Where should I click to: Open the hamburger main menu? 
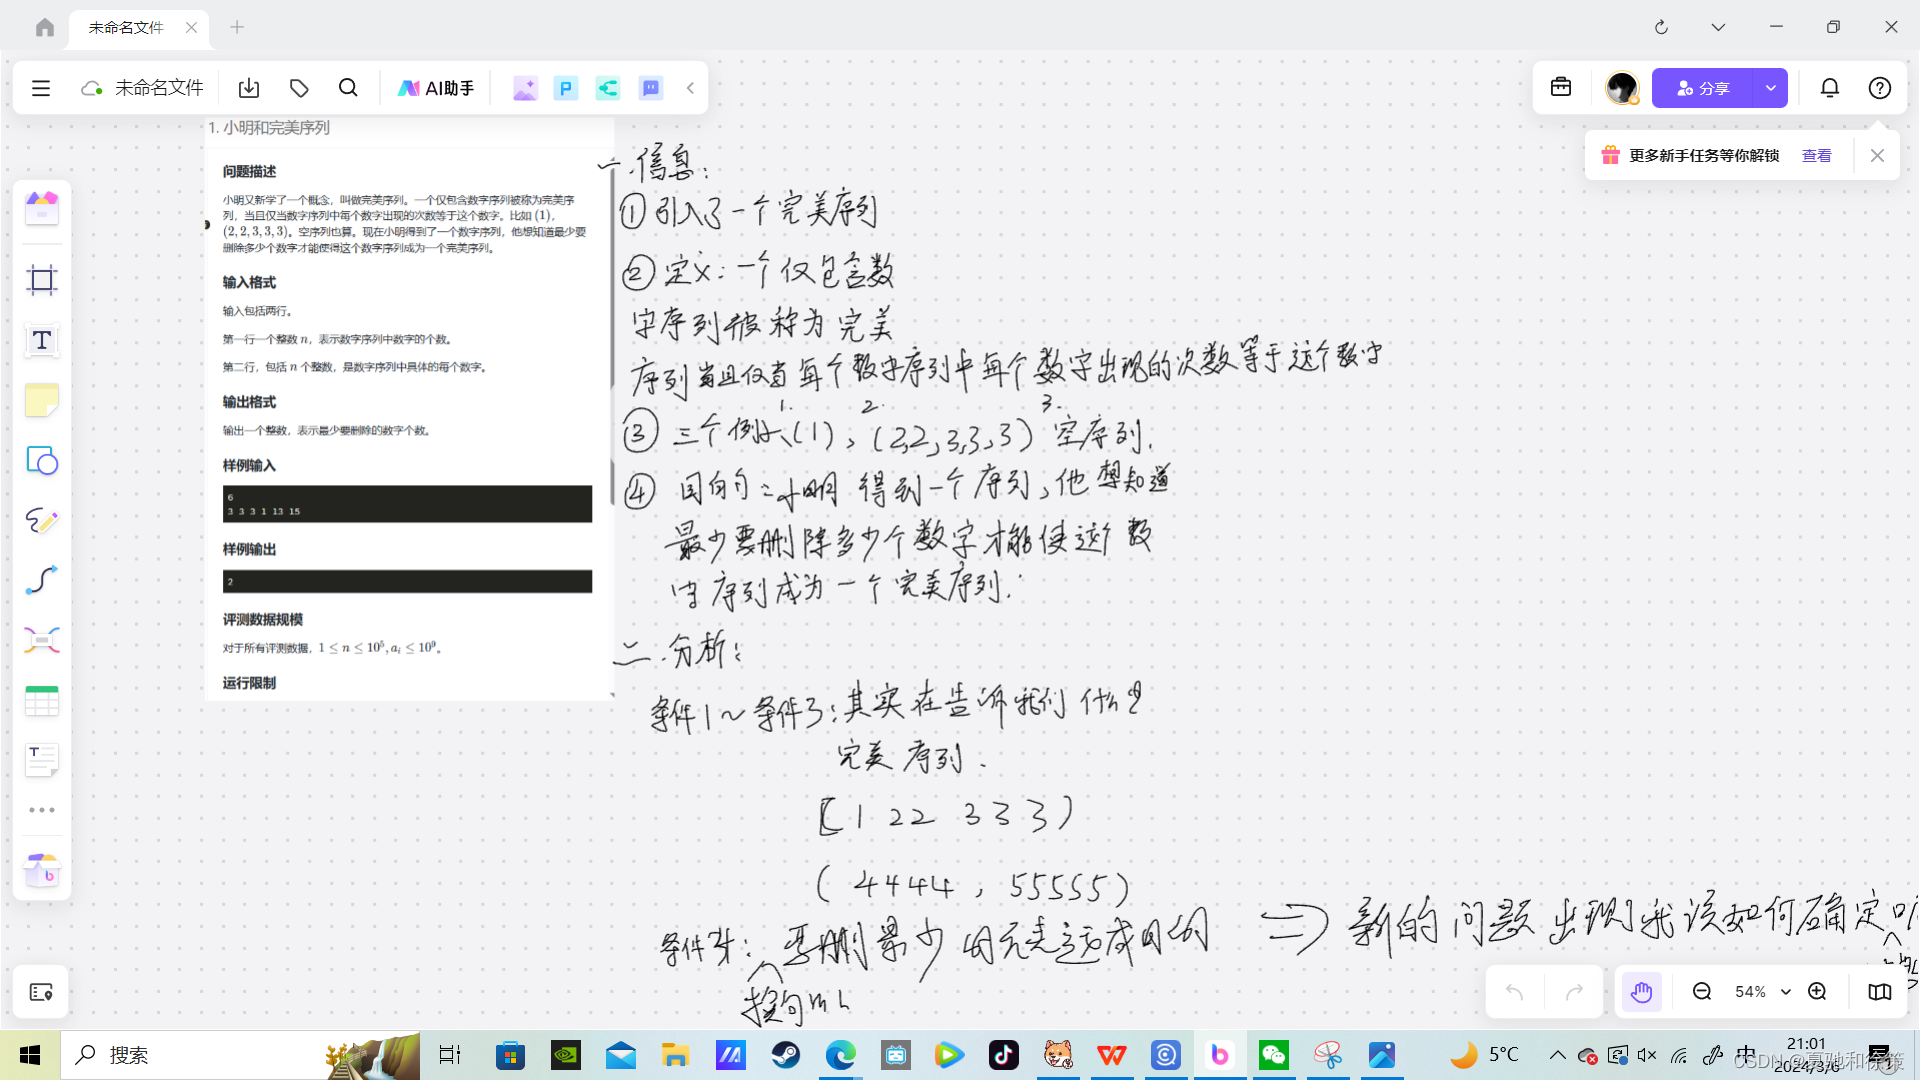[x=41, y=88]
